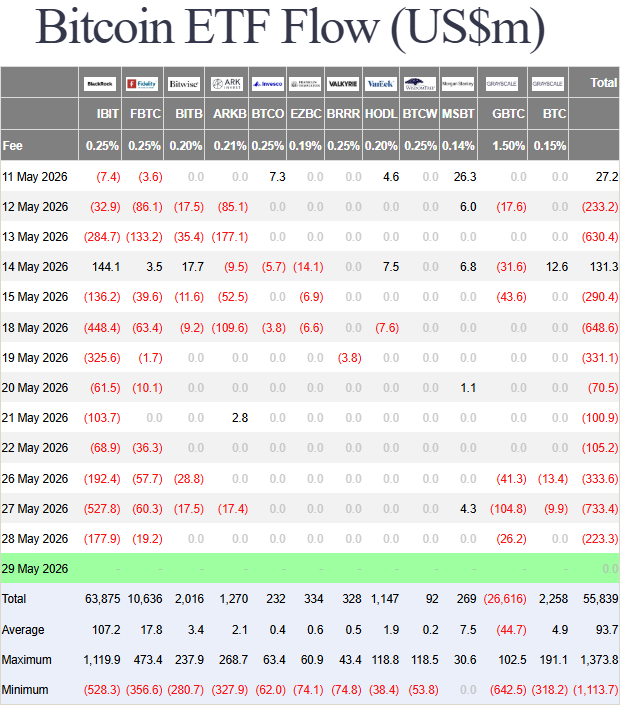Click the 1.50% GBTC fee cell
This screenshot has width=621, height=707.
click(508, 146)
